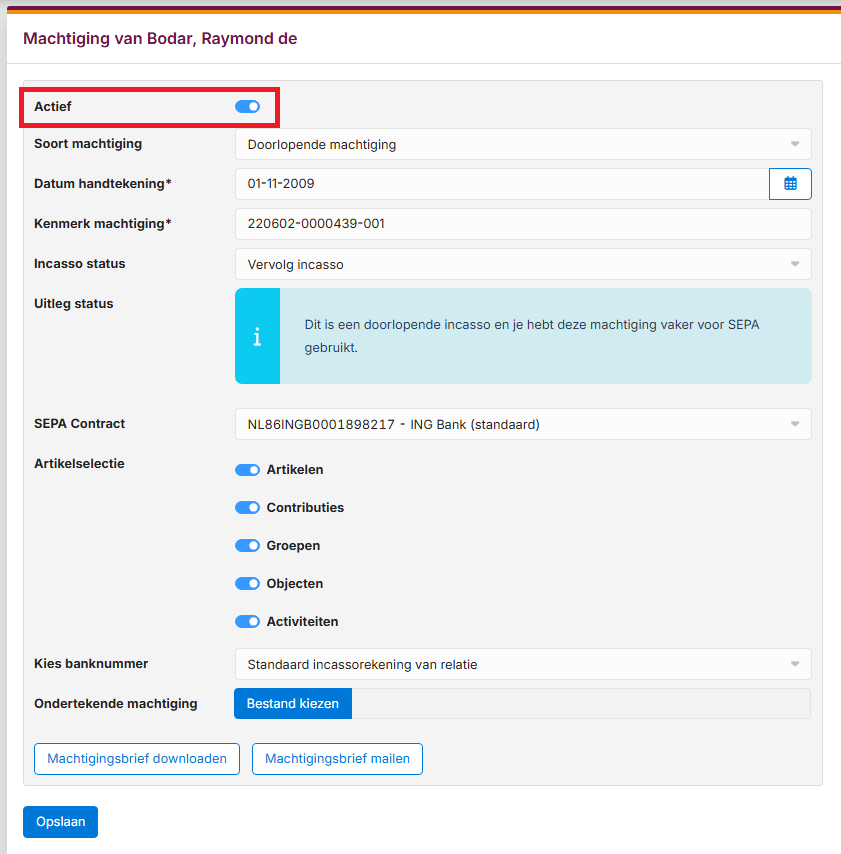The image size is (841, 854).
Task: Toggle the Actief switch off
Action: point(247,107)
